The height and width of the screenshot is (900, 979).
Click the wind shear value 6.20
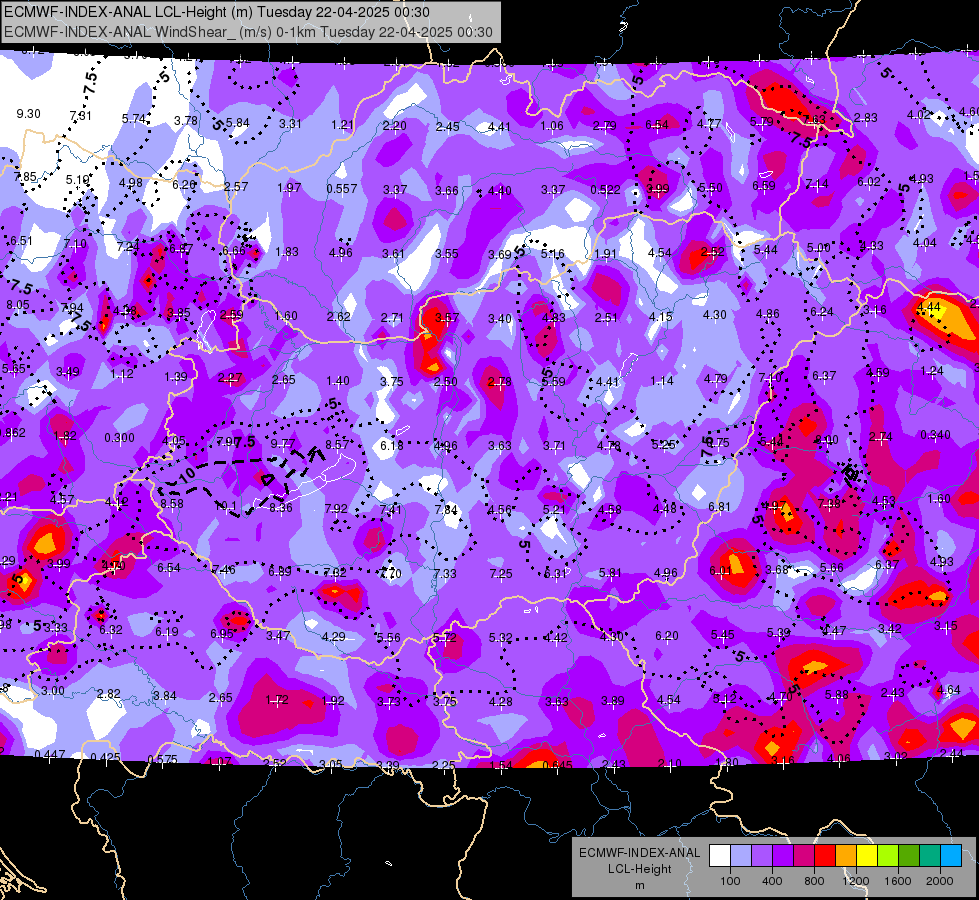[667, 636]
